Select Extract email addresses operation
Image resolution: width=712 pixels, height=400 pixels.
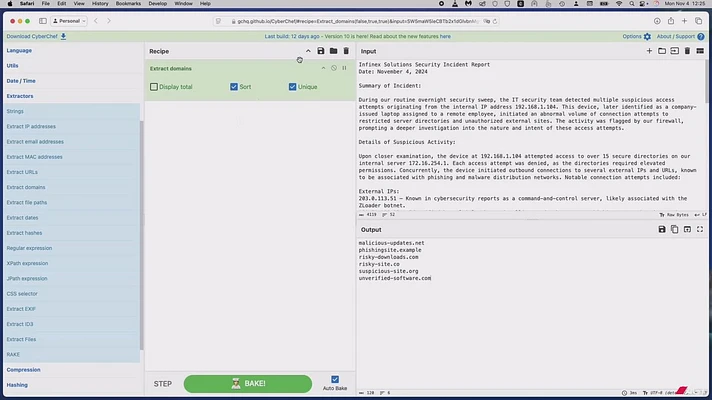click(72, 142)
